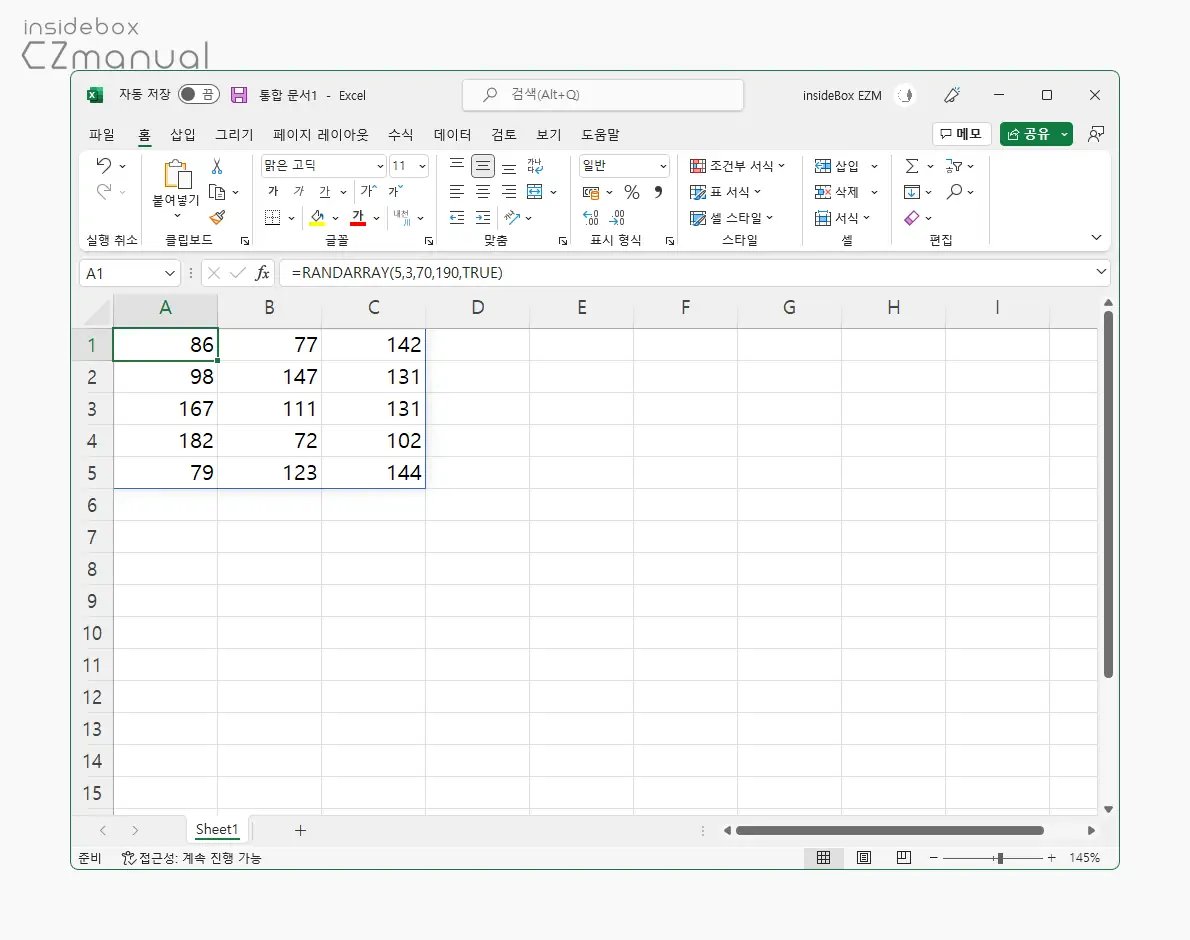Viewport: 1190px width, 940px height.
Task: Click the Clear eraser icon
Action: click(x=912, y=218)
